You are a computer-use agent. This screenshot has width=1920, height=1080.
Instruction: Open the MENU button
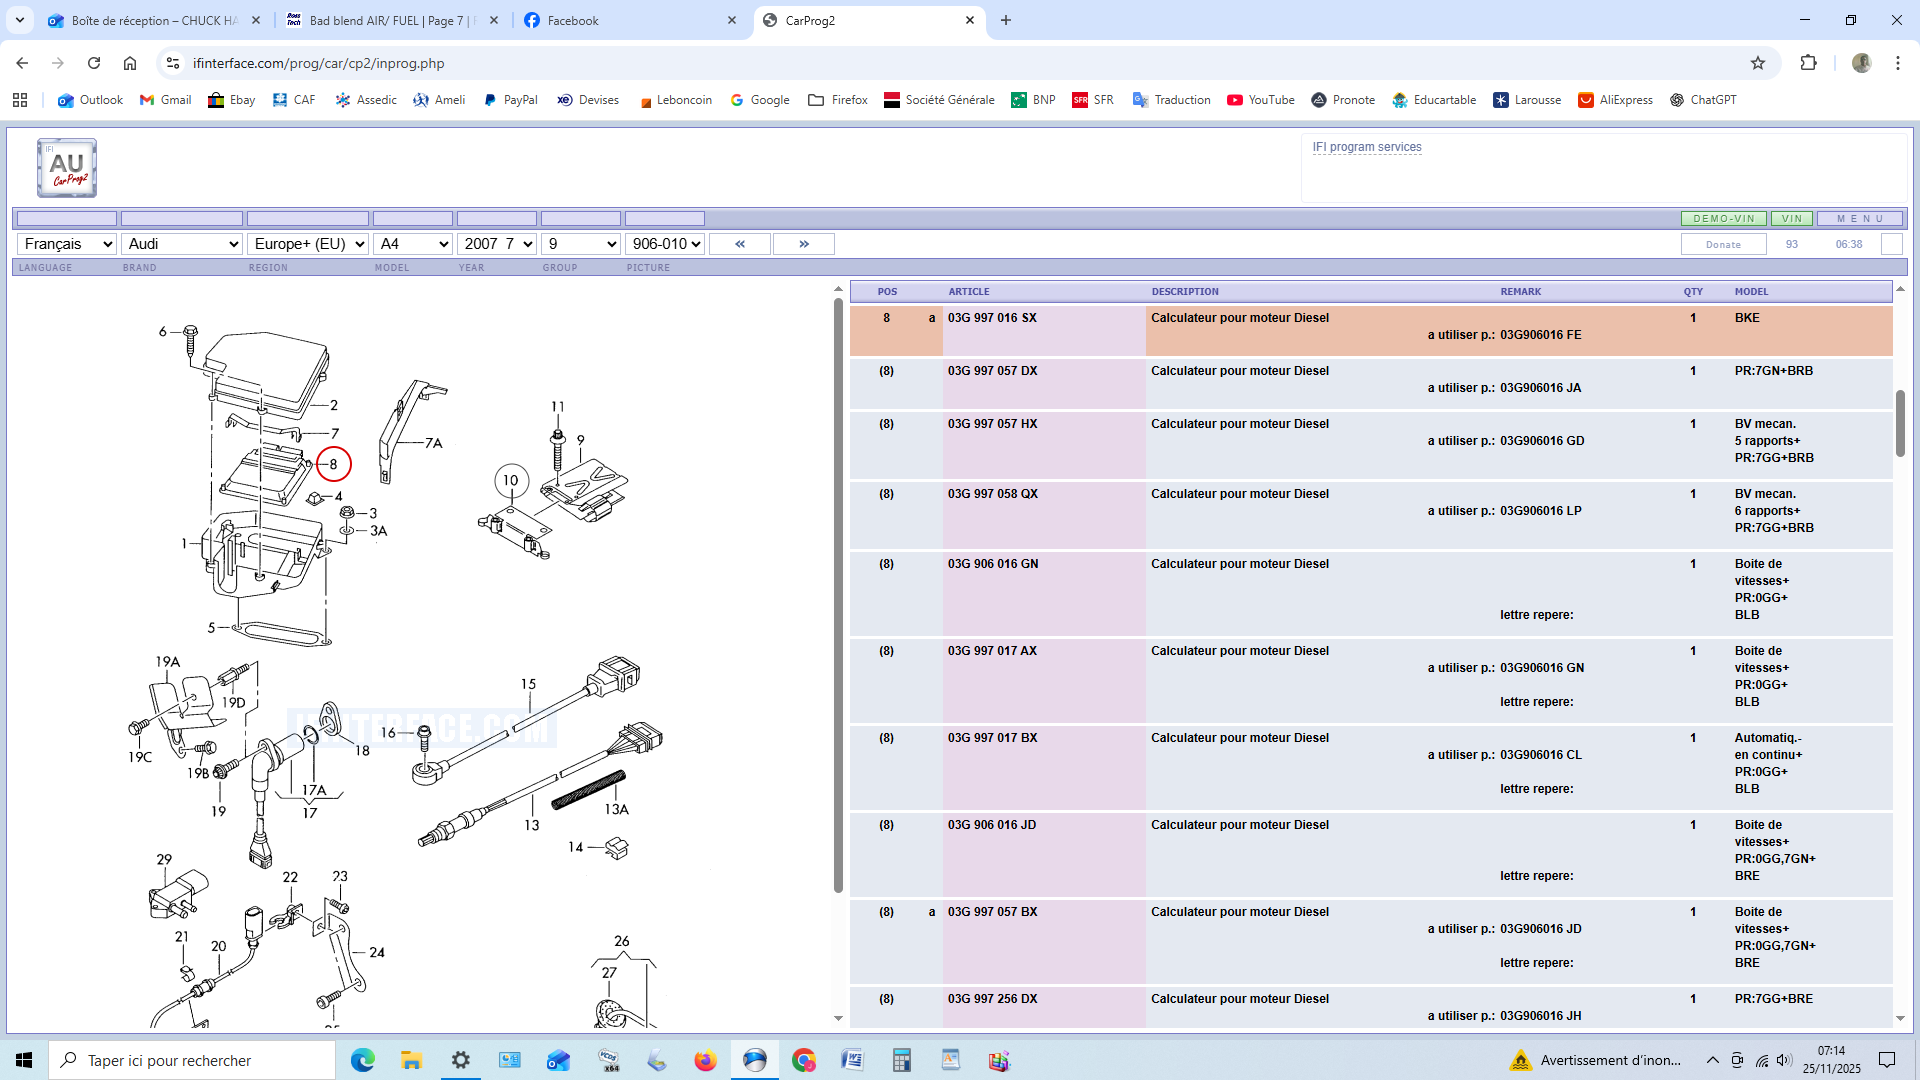pyautogui.click(x=1860, y=218)
